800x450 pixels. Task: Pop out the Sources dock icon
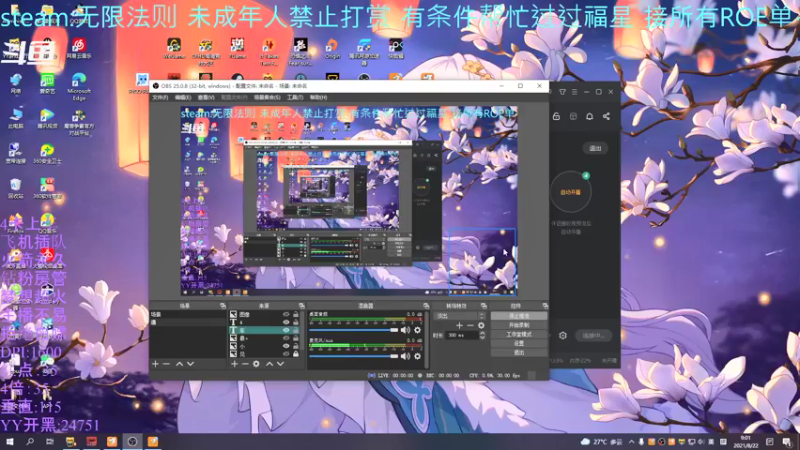click(x=302, y=306)
